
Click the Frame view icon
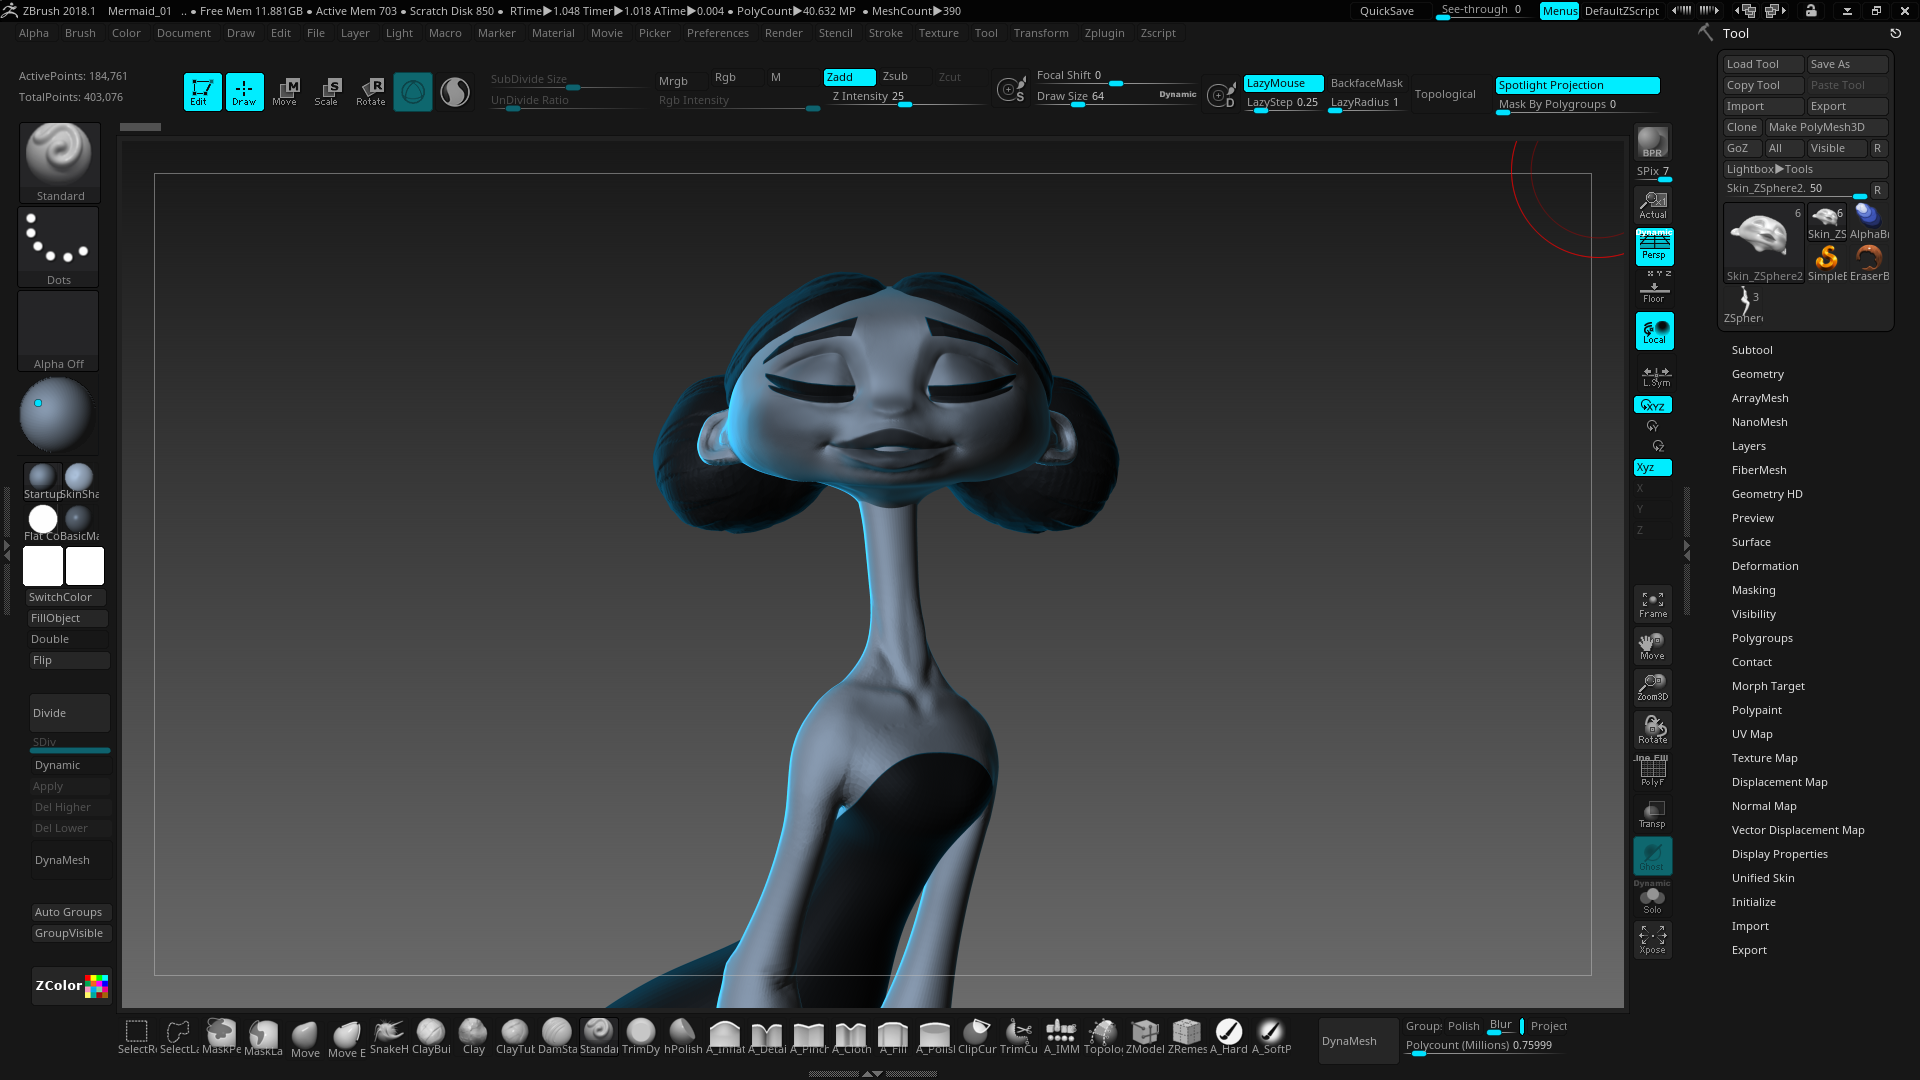pos(1653,604)
